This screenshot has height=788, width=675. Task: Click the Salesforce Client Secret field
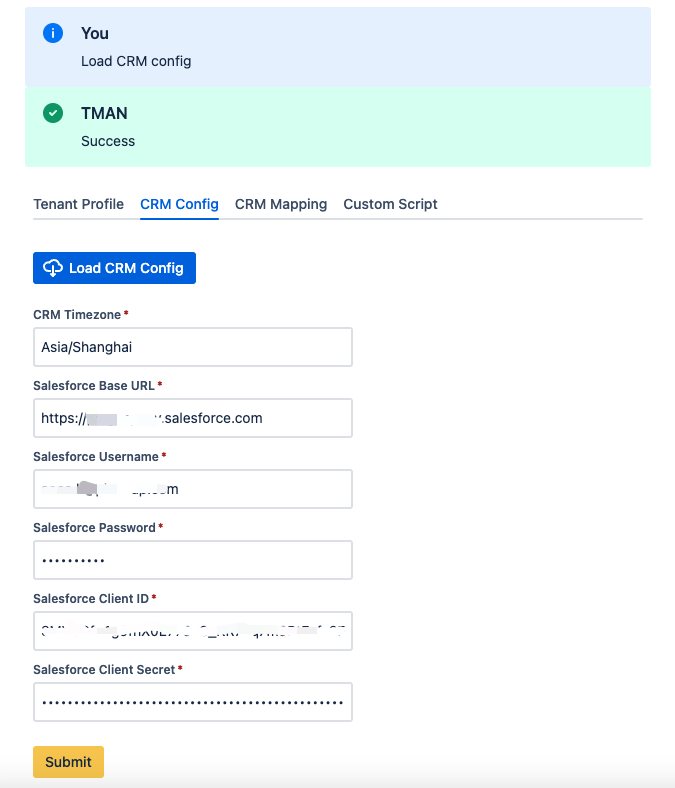click(193, 702)
